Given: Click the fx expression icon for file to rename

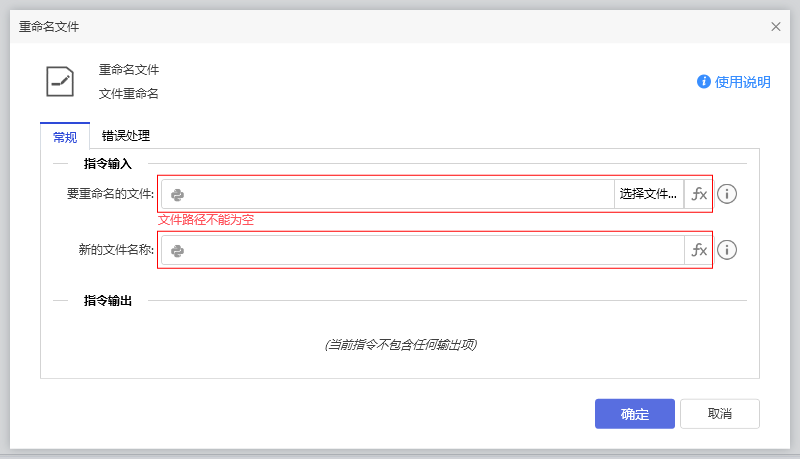Looking at the screenshot, I should (699, 194).
